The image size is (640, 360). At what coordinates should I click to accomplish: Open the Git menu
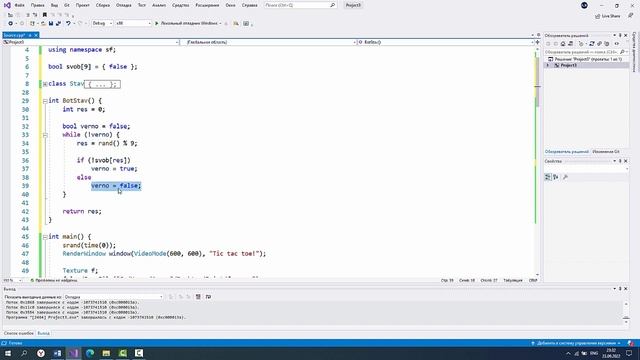point(67,5)
